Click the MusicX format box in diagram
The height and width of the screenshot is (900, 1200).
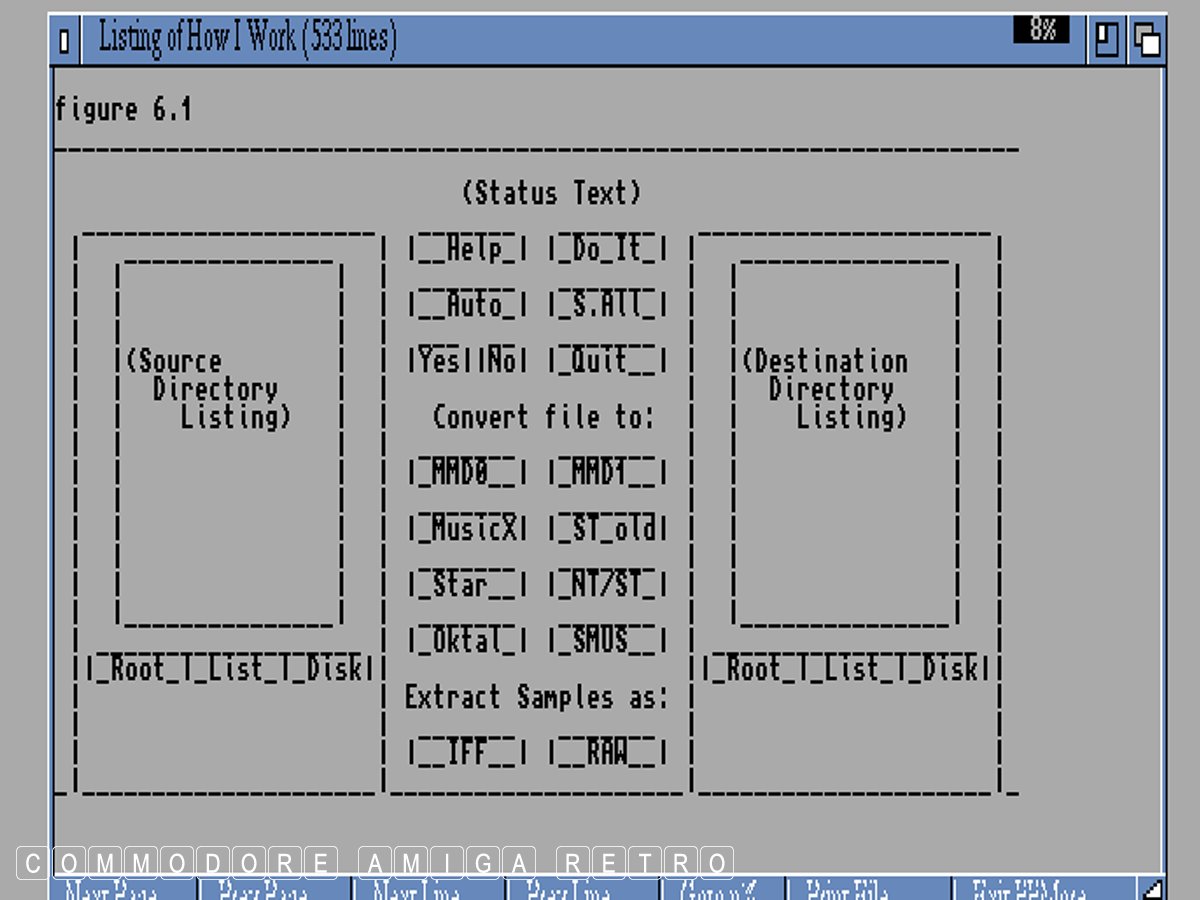click(467, 528)
